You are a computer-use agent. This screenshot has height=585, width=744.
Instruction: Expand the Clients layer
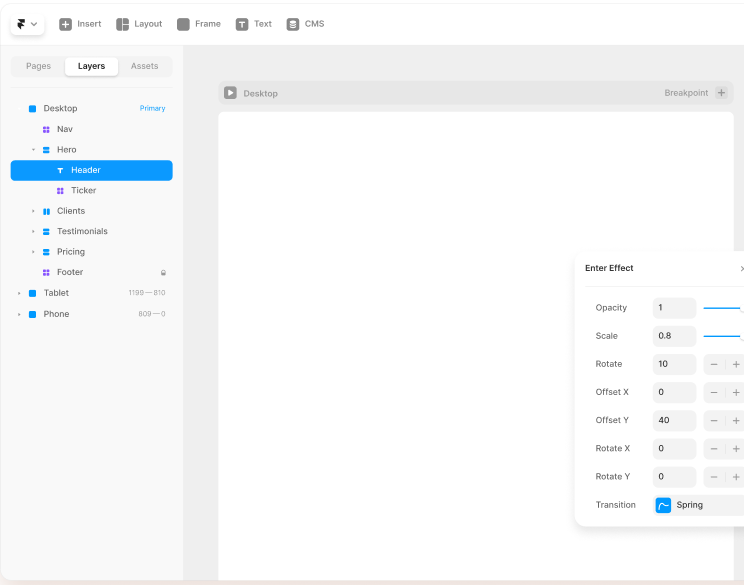click(x=33, y=211)
